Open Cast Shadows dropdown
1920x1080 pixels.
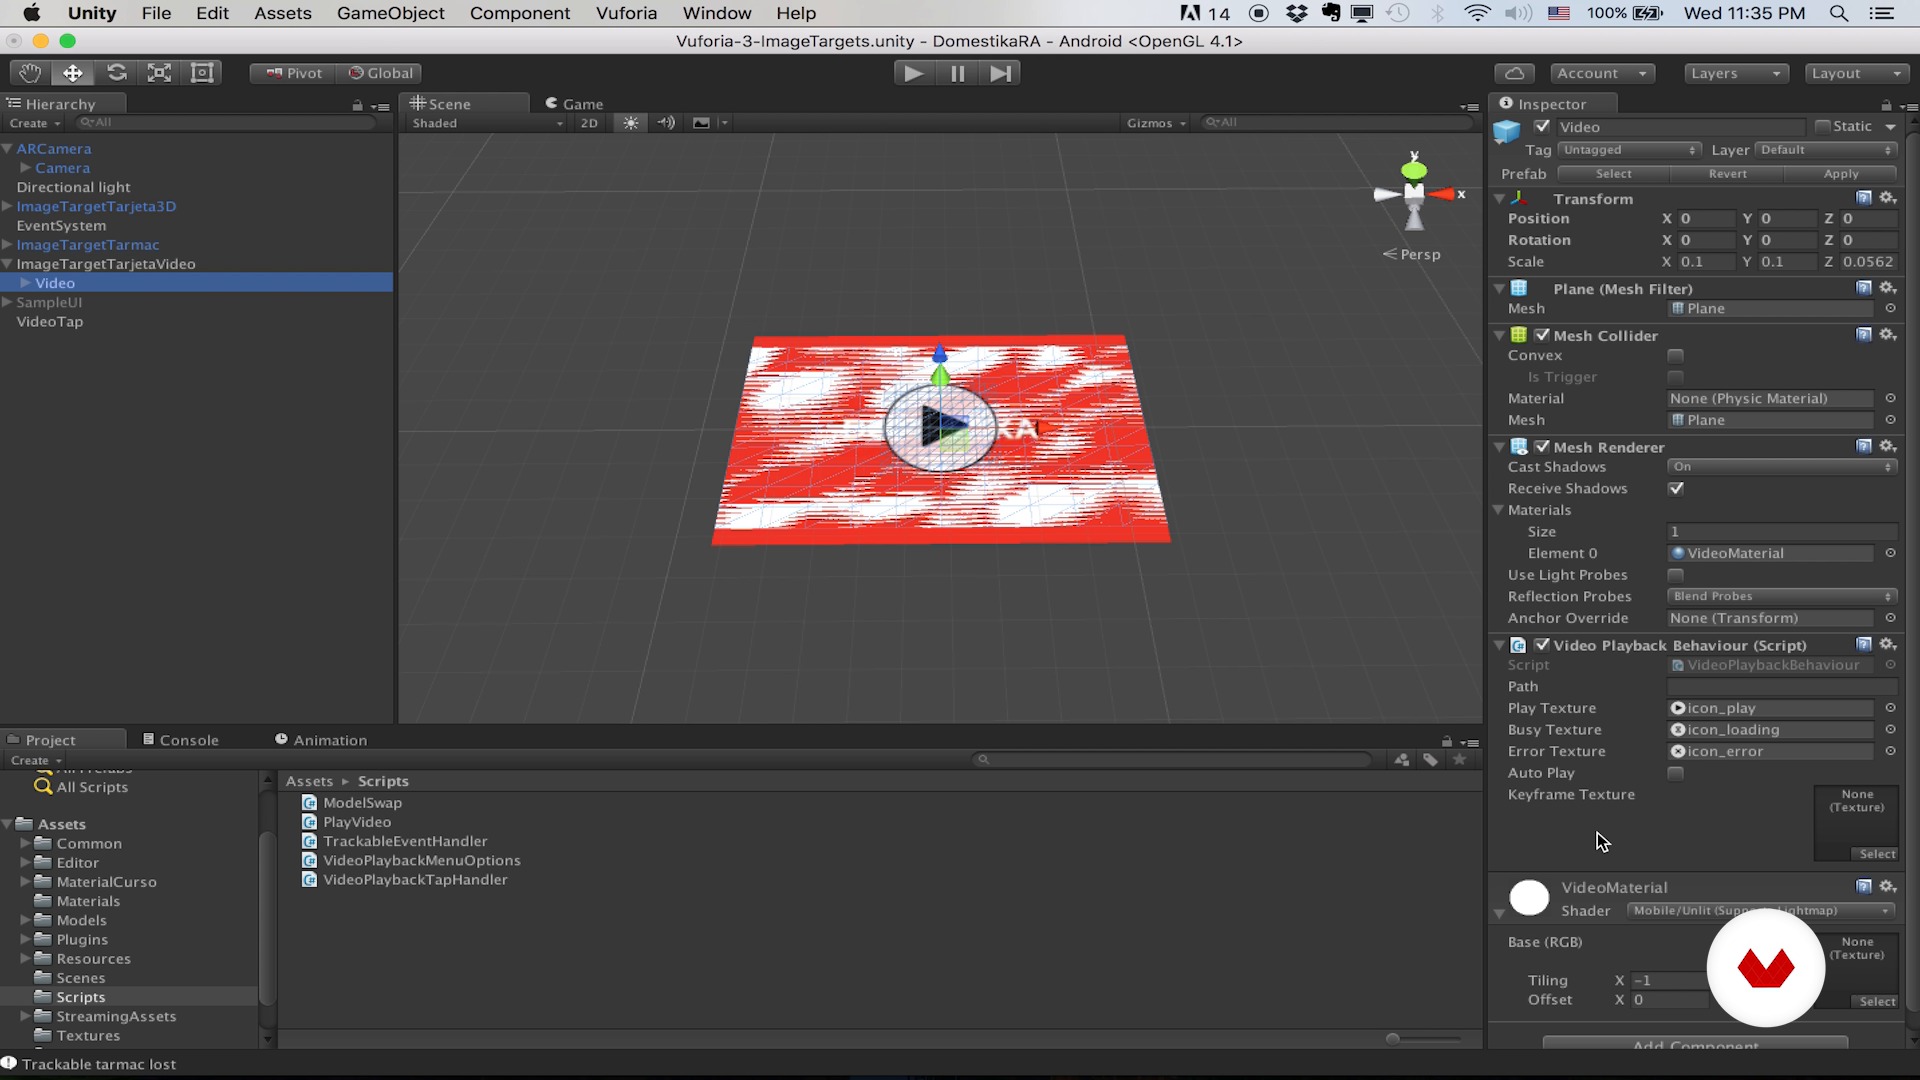click(1782, 467)
